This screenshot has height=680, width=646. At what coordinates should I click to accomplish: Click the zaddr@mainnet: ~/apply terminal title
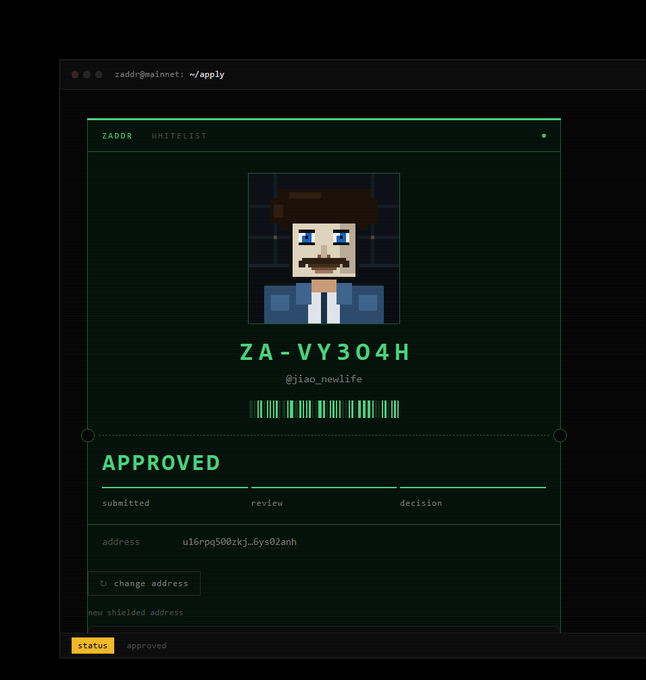170,75
